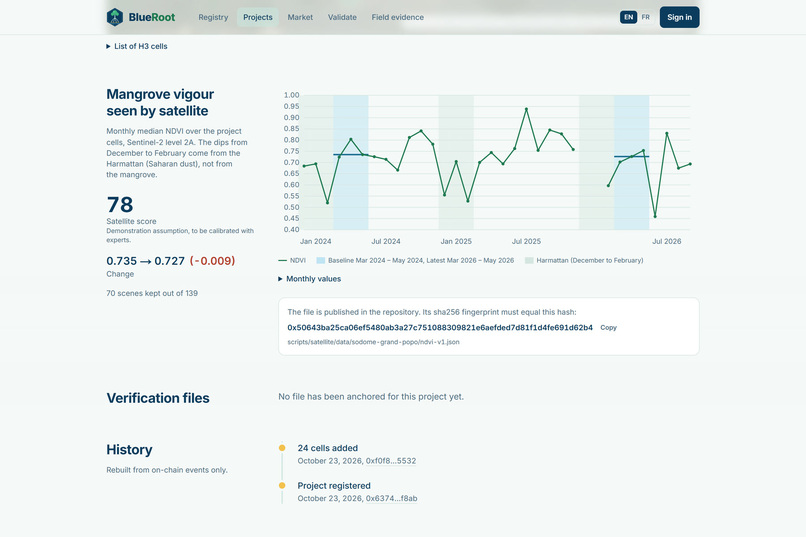This screenshot has width=806, height=537.
Task: Open the Registry nav item
Action: [213, 17]
